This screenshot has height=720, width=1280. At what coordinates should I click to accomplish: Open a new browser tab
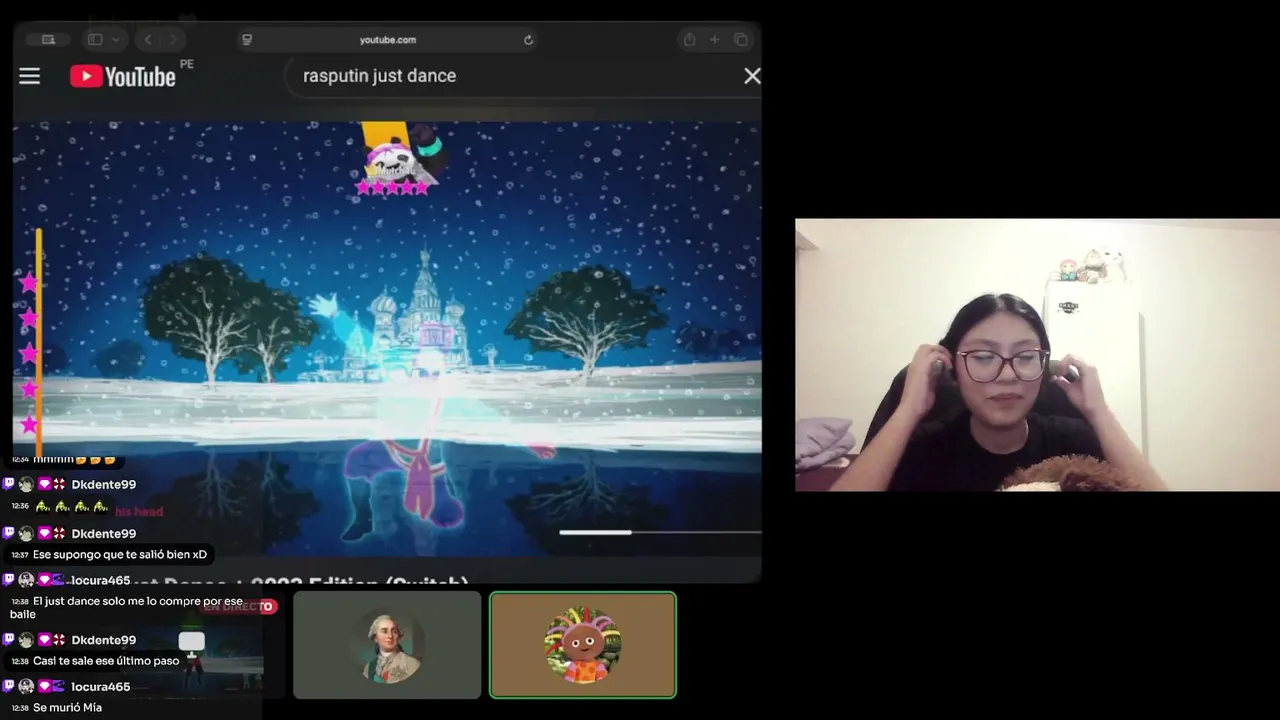(x=714, y=40)
